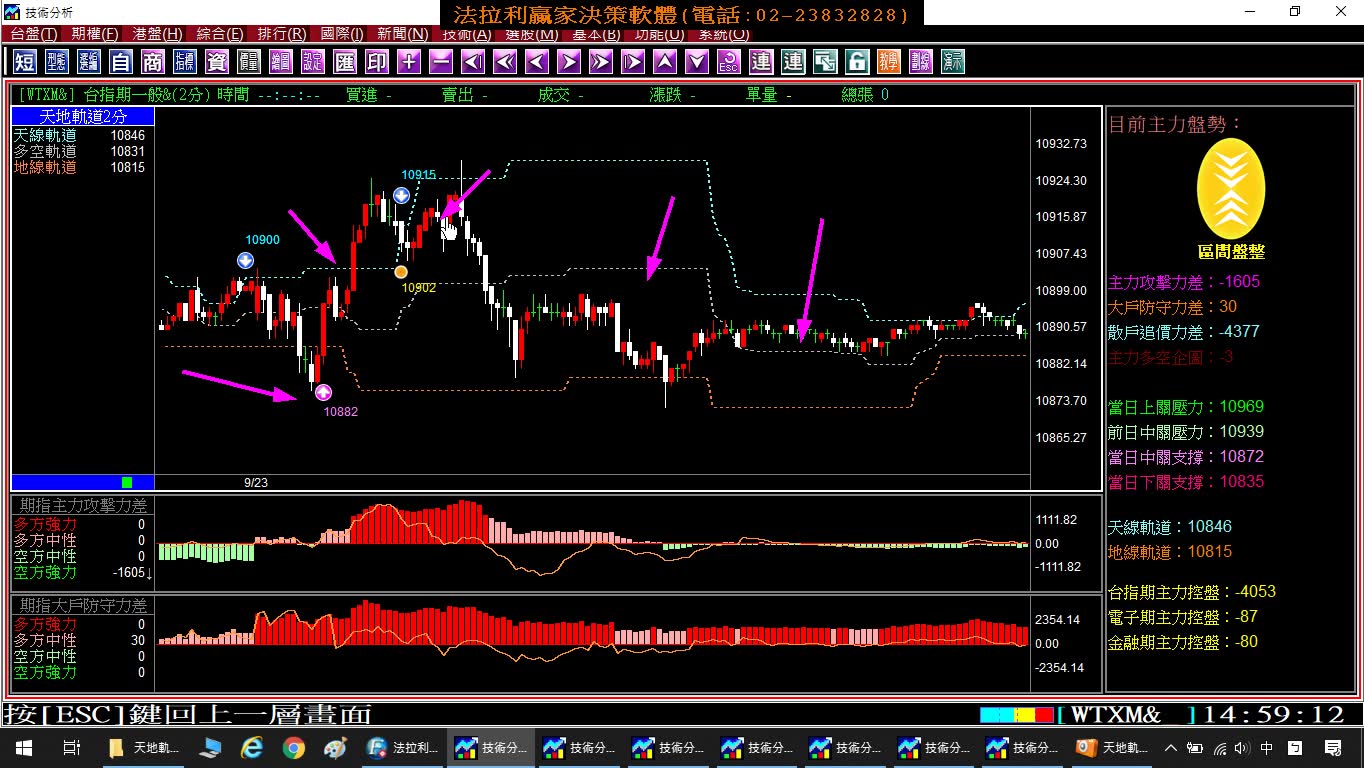Select the 天地軌道2分 panel header
Image resolution: width=1364 pixels, height=768 pixels.
click(83, 117)
